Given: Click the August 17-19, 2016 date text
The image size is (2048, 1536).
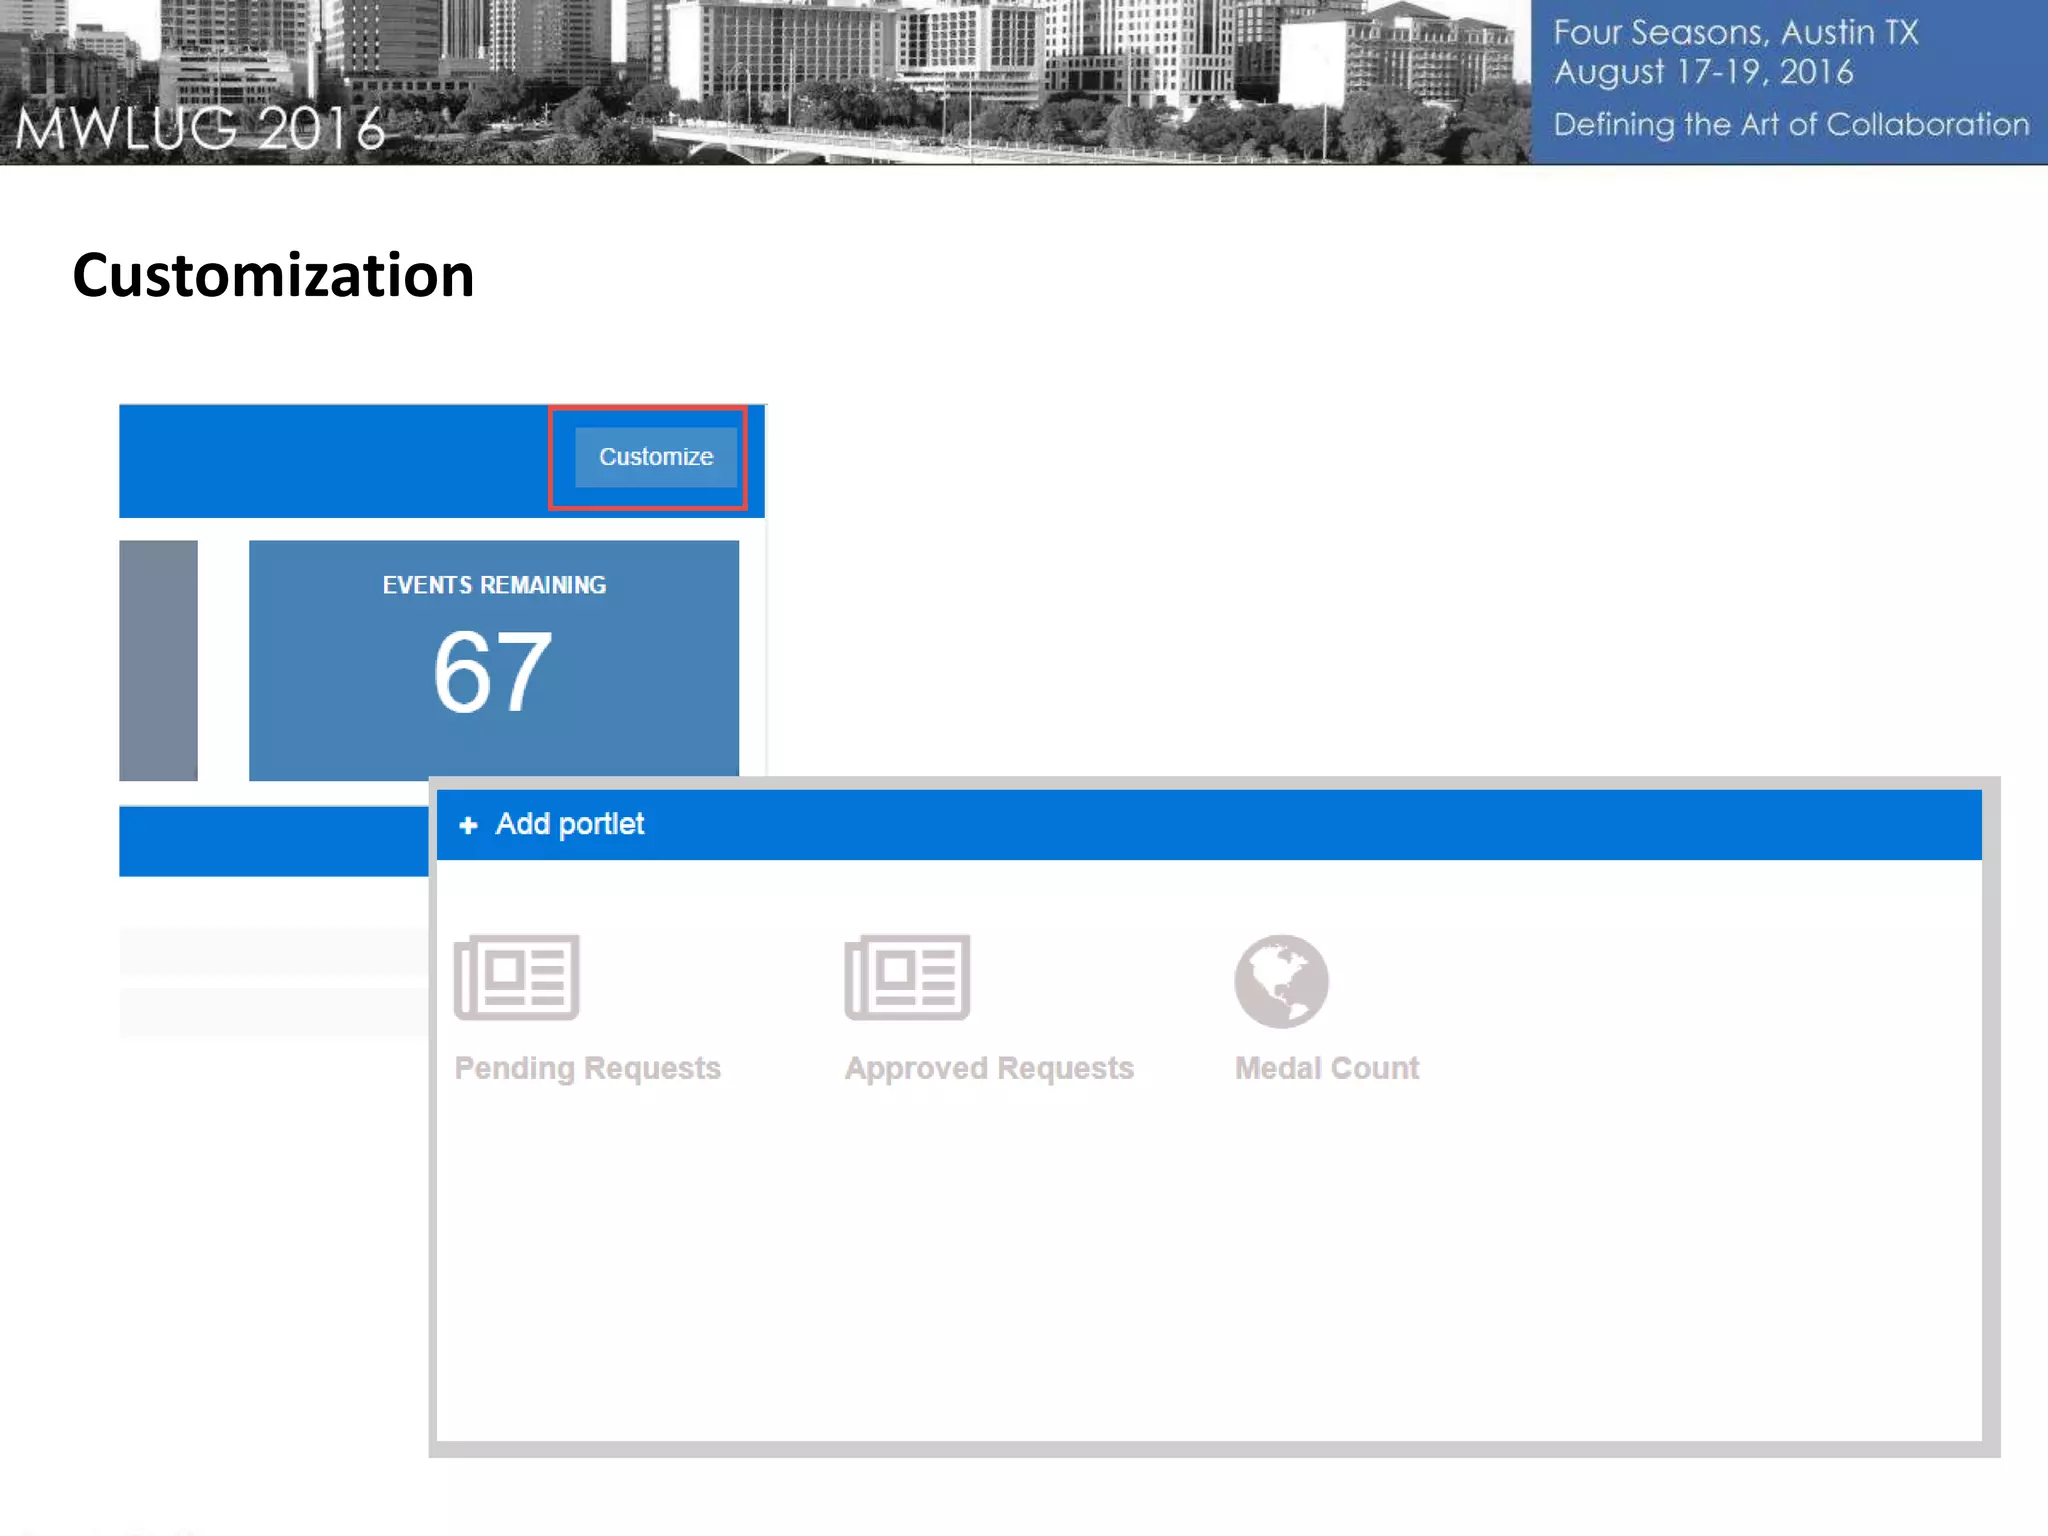Looking at the screenshot, I should [1703, 72].
